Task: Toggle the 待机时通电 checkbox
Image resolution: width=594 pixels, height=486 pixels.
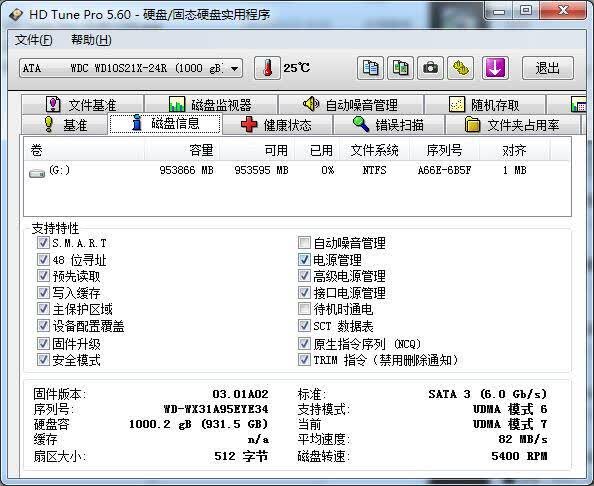Action: tap(304, 309)
